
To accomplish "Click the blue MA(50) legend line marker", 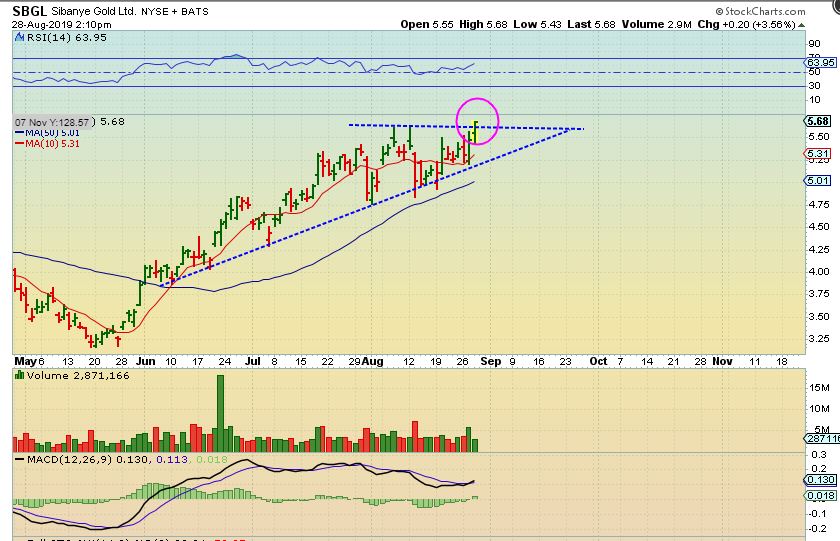I will click(x=19, y=133).
